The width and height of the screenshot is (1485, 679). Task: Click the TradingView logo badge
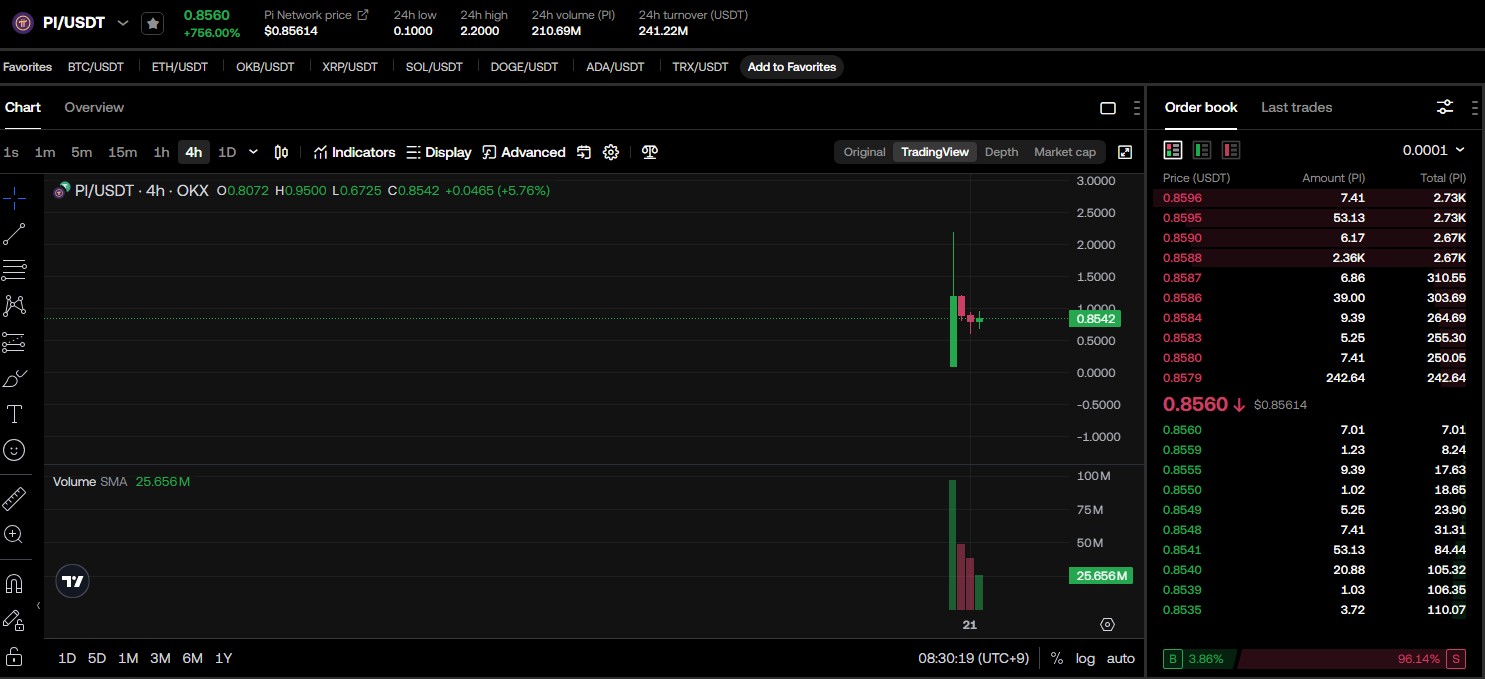pyautogui.click(x=72, y=581)
